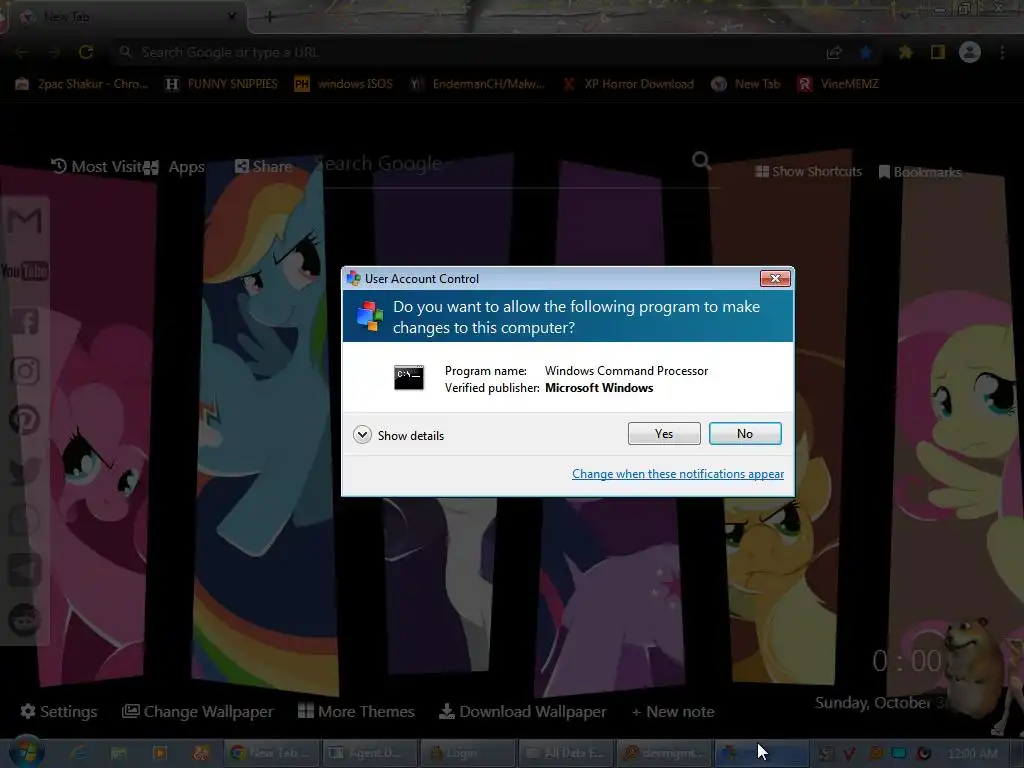Image resolution: width=1024 pixels, height=768 pixels.
Task: Open New Tab bookmark in bookmarks bar
Action: 746,84
